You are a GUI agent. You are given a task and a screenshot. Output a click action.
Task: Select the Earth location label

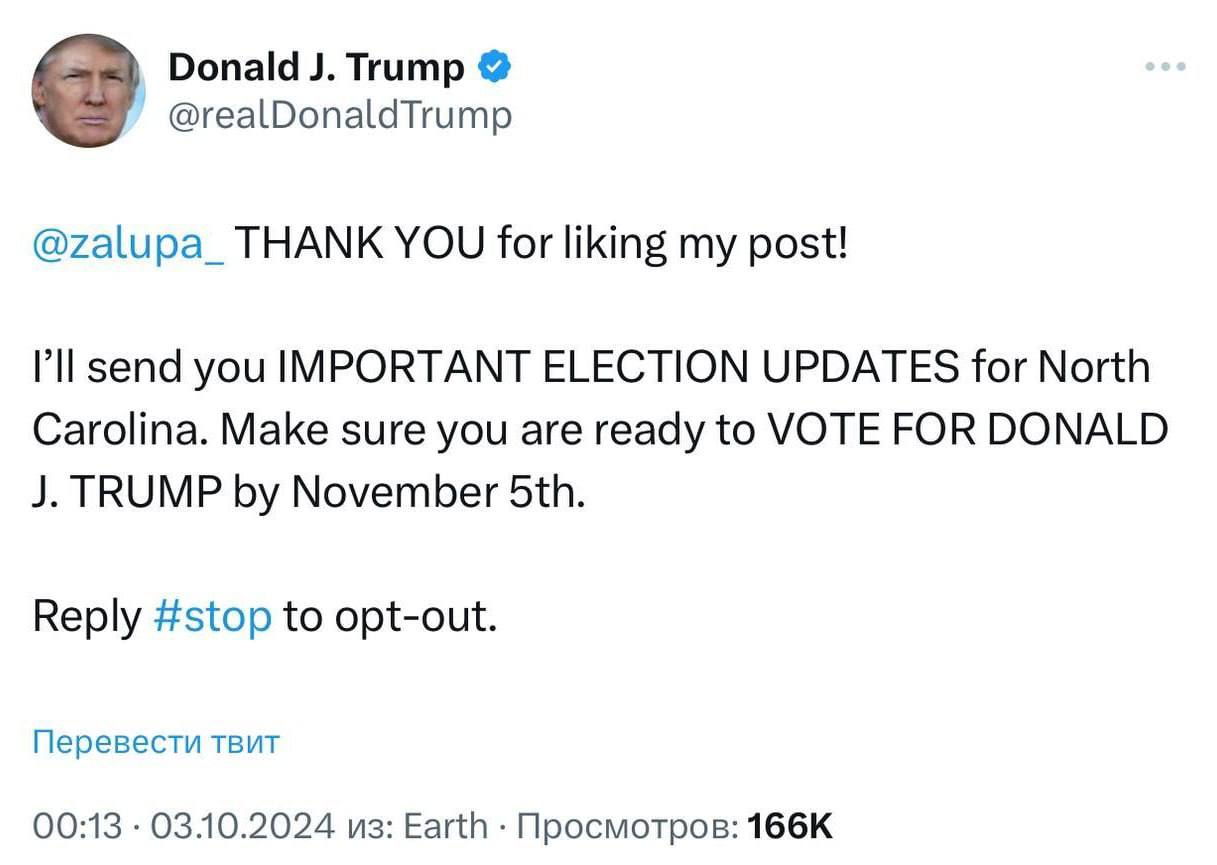pos(445,827)
